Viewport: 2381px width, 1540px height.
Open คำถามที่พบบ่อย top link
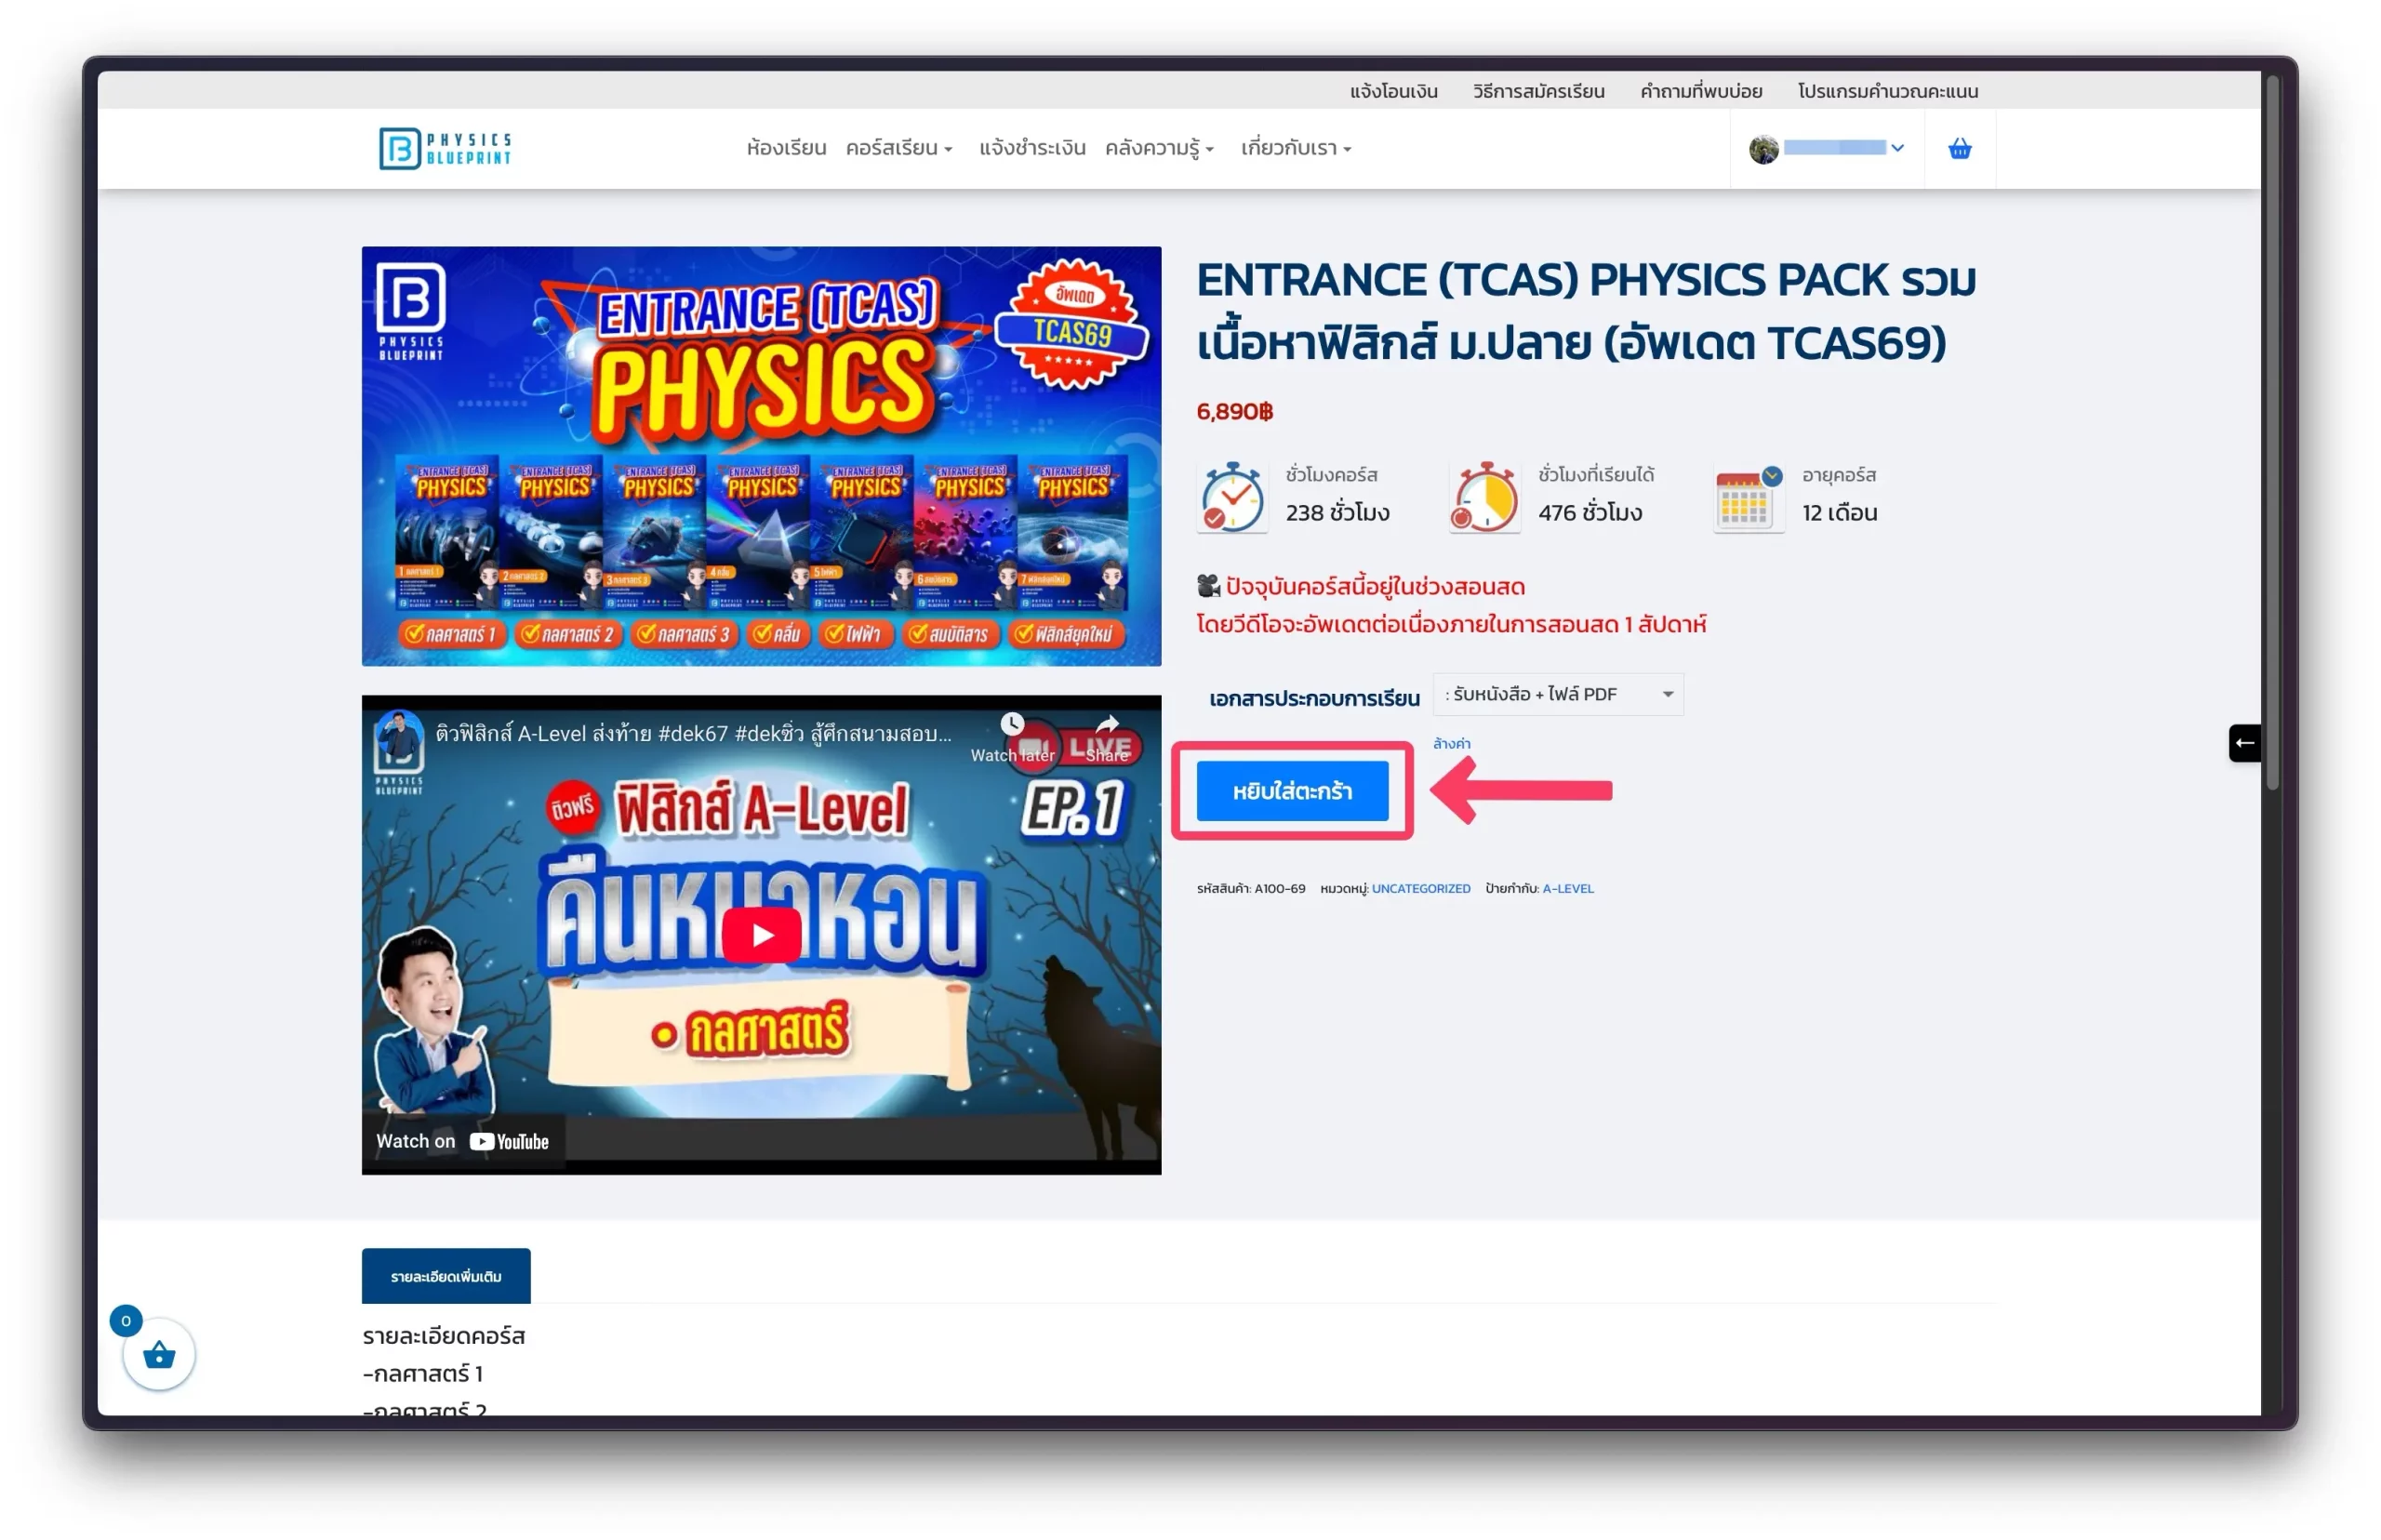click(1700, 91)
